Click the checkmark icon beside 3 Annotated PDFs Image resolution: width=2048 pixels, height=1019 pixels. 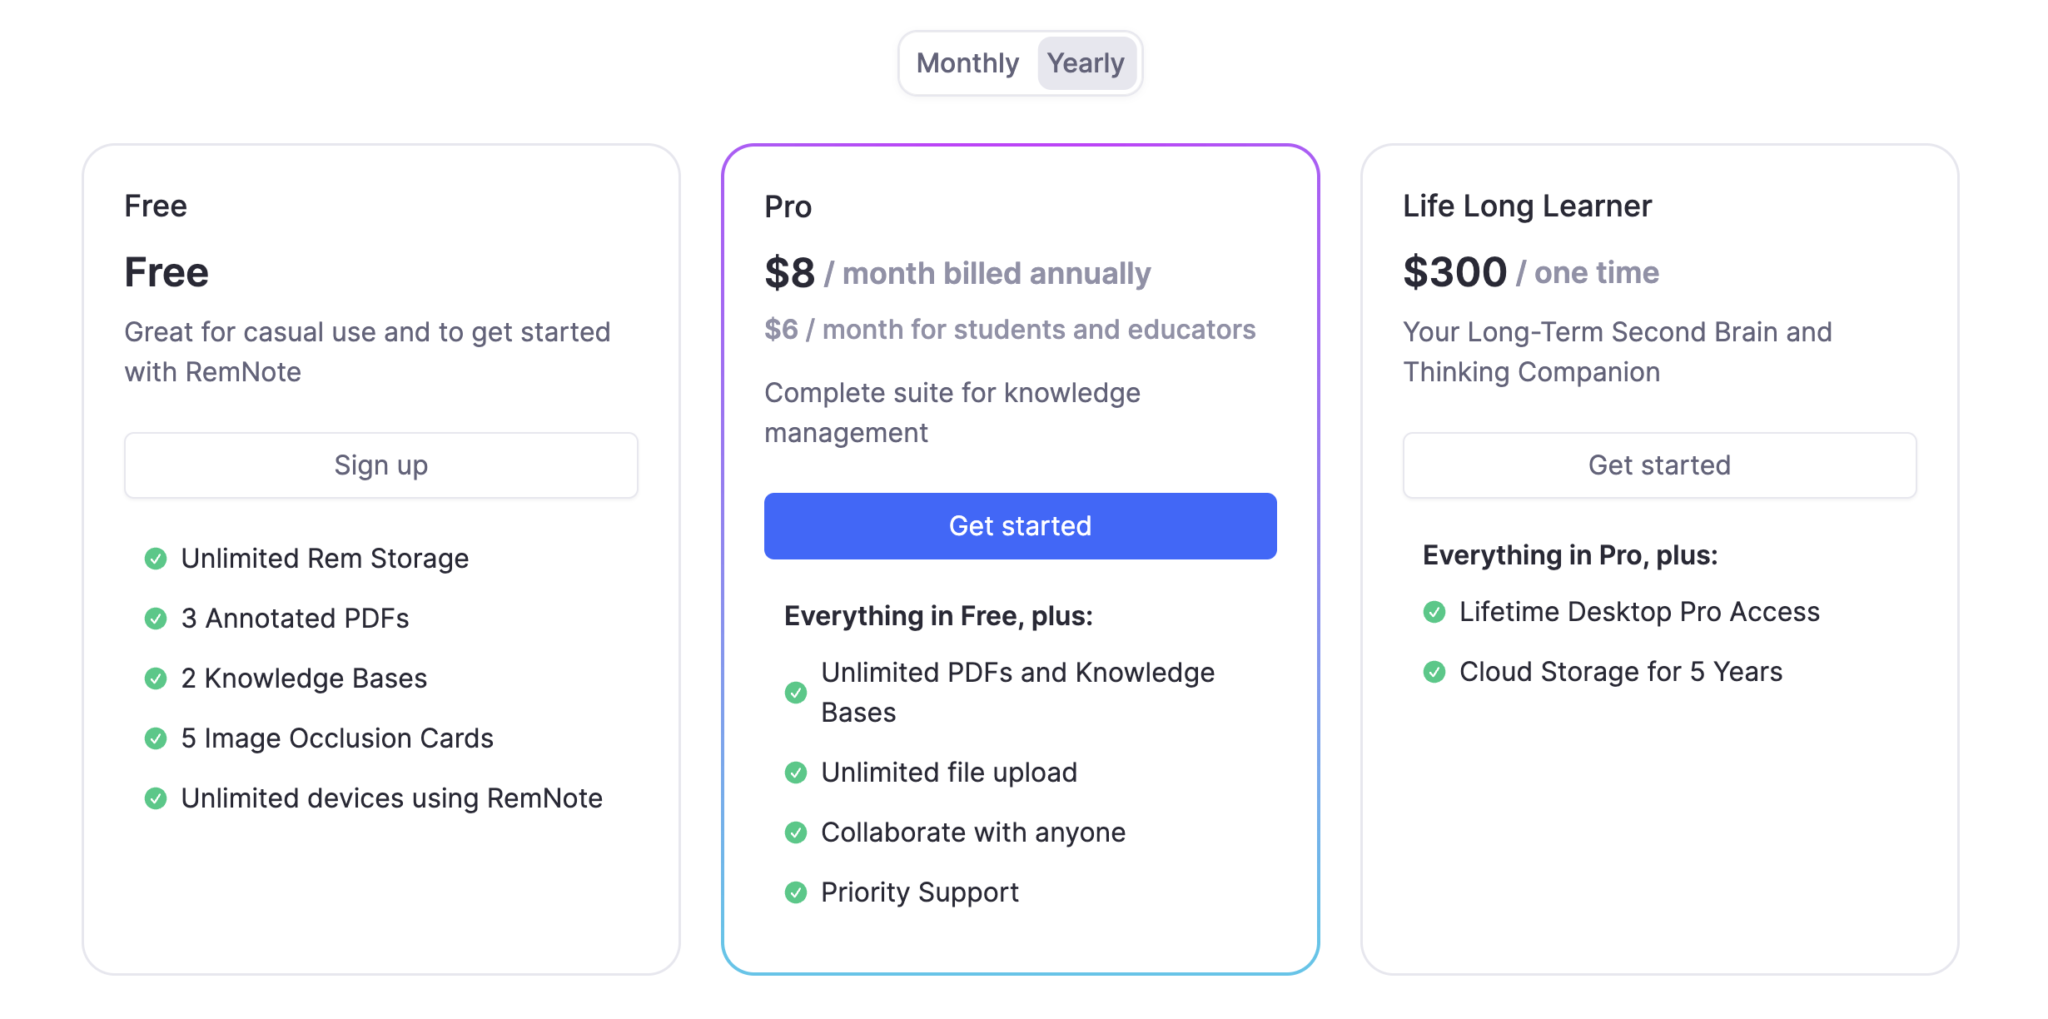pos(155,618)
